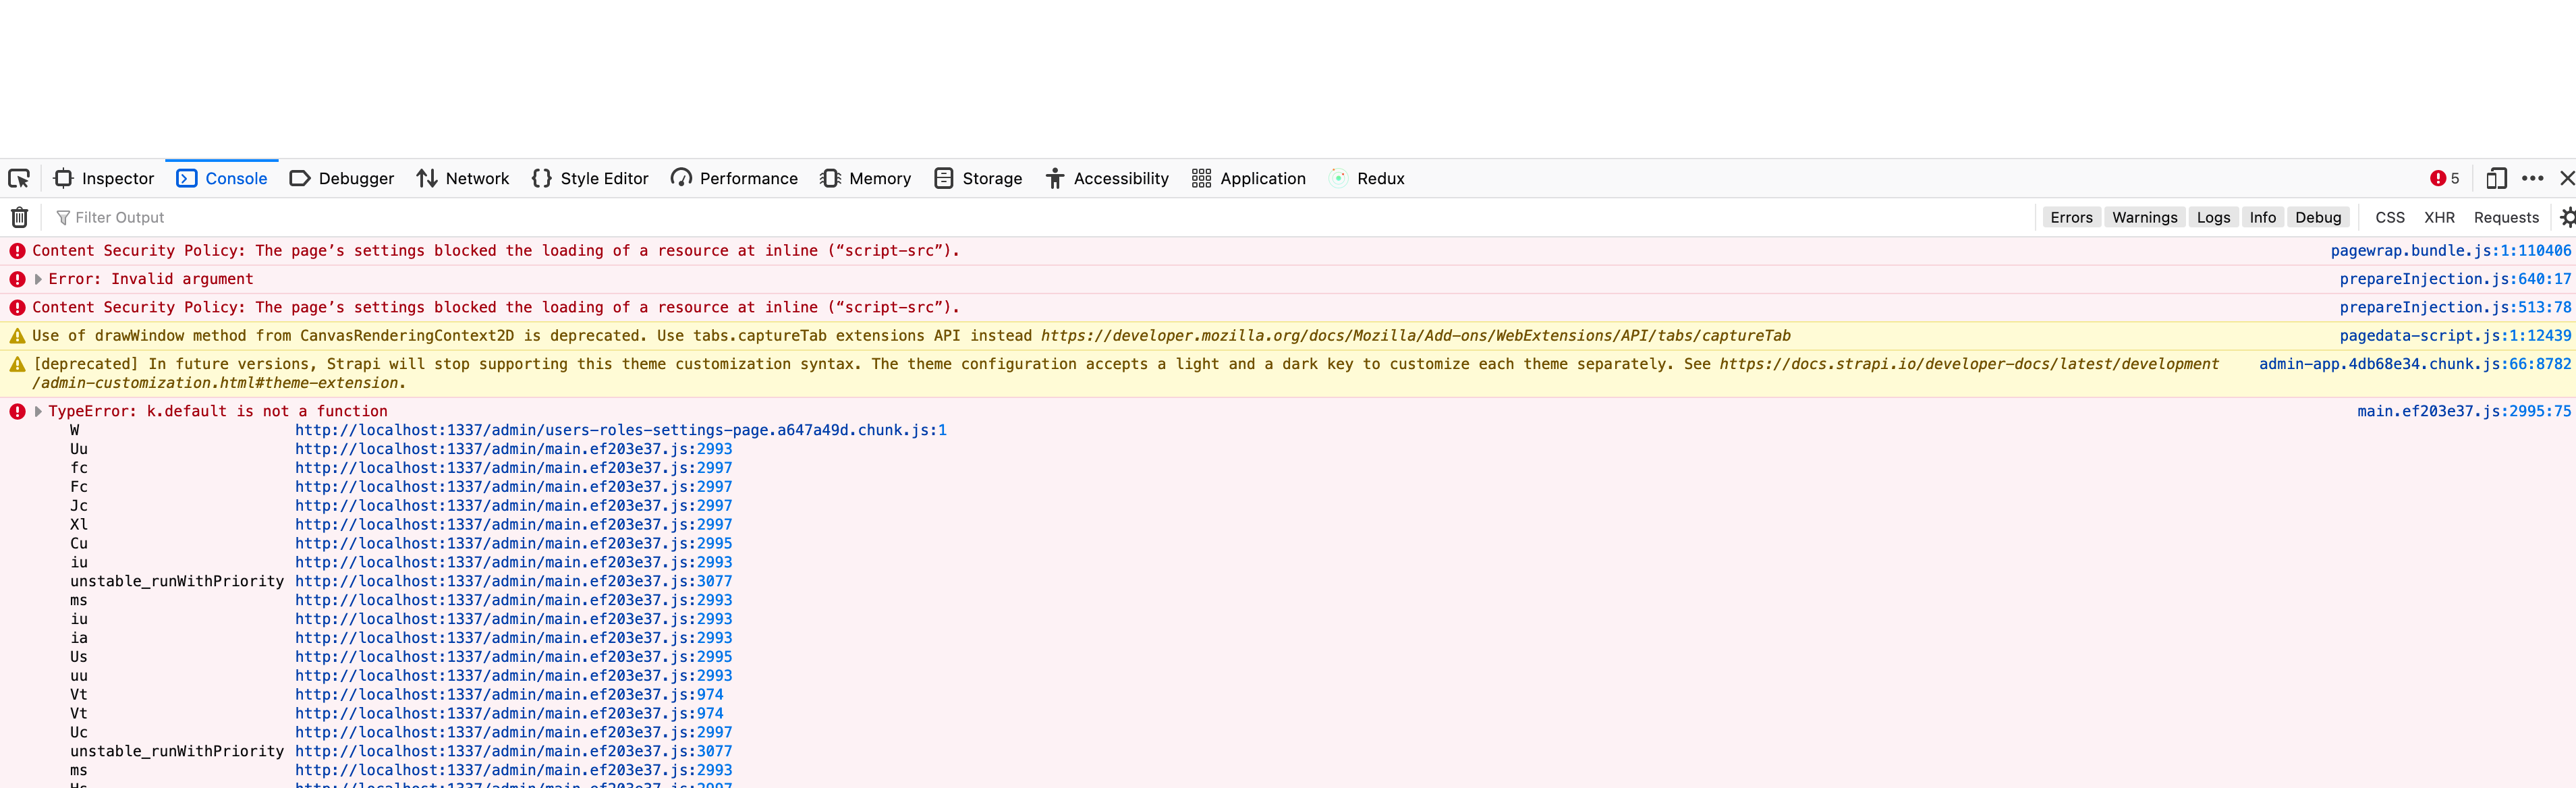Toggle the Errors log filter
This screenshot has width=2576, height=788.
pos(2071,217)
